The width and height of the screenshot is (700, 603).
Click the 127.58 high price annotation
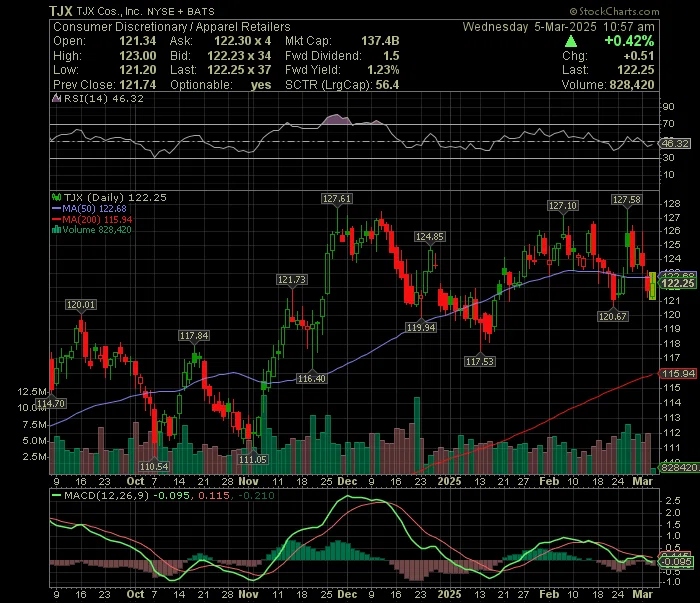[627, 200]
